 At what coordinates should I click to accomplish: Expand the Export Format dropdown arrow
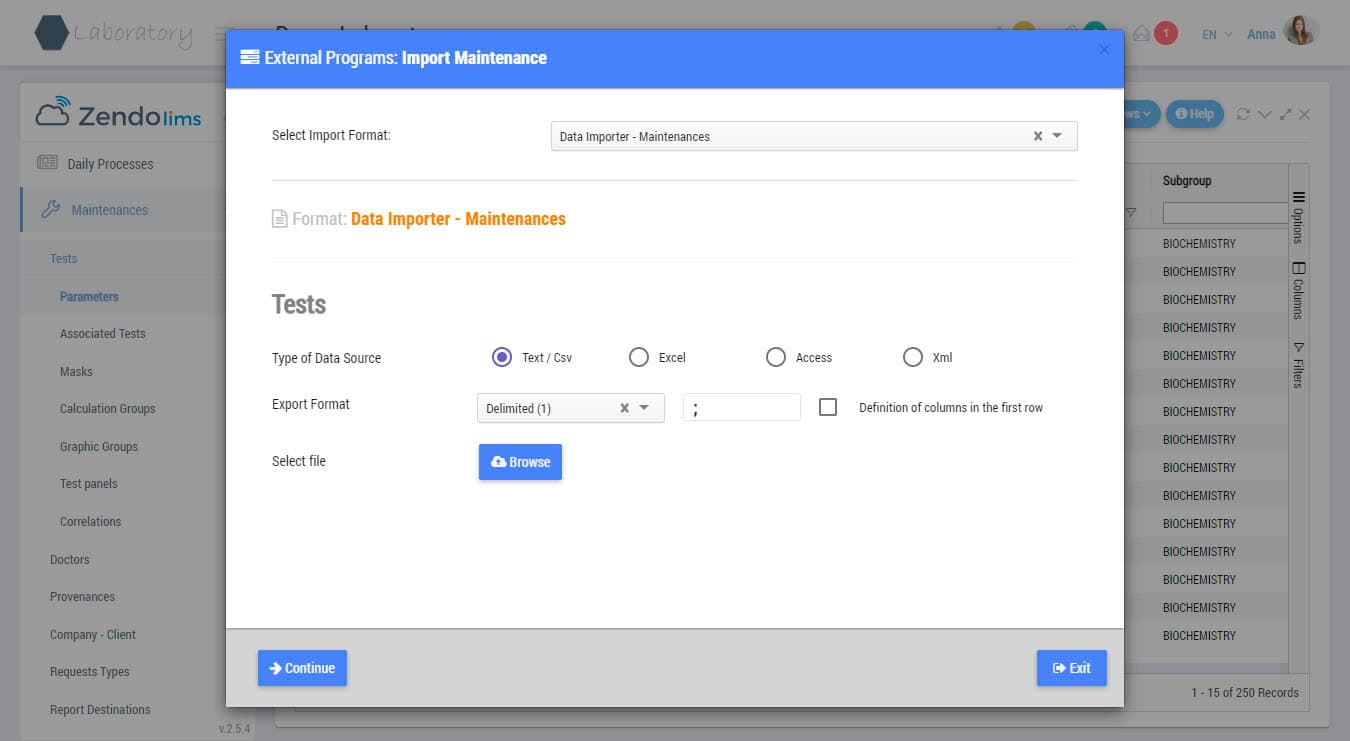coord(645,408)
